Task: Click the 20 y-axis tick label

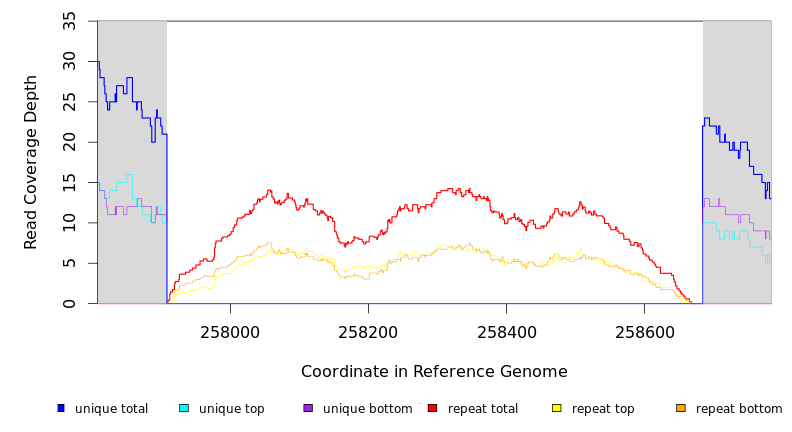Action: (70, 142)
